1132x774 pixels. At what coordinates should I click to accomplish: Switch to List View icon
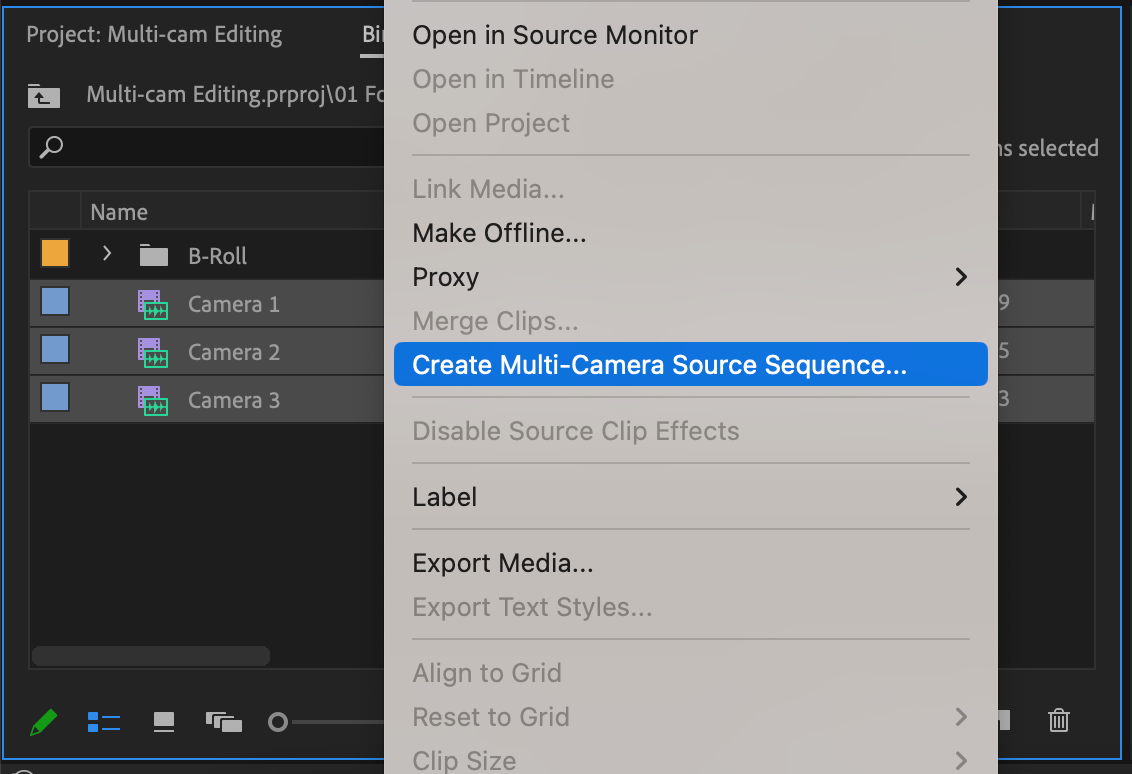coord(104,722)
